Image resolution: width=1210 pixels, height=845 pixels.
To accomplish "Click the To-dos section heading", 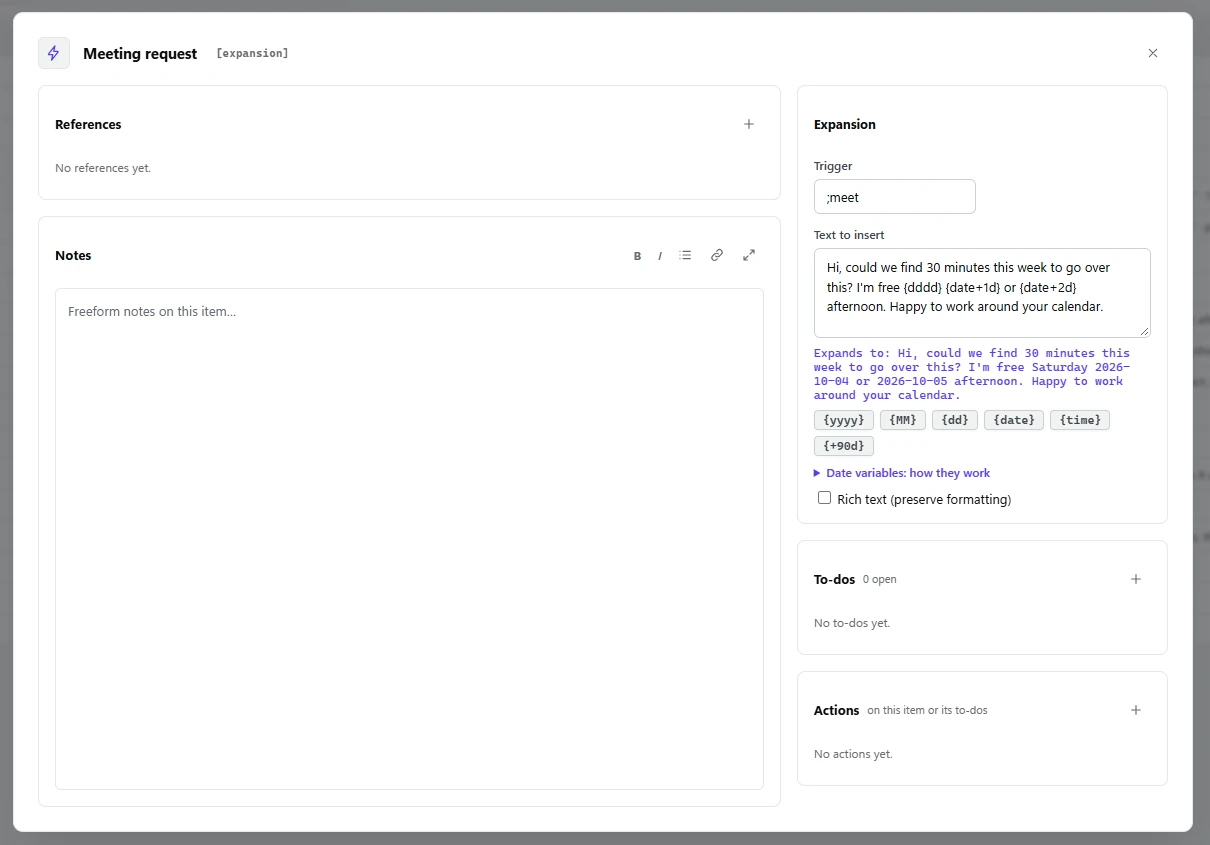I will (x=835, y=580).
